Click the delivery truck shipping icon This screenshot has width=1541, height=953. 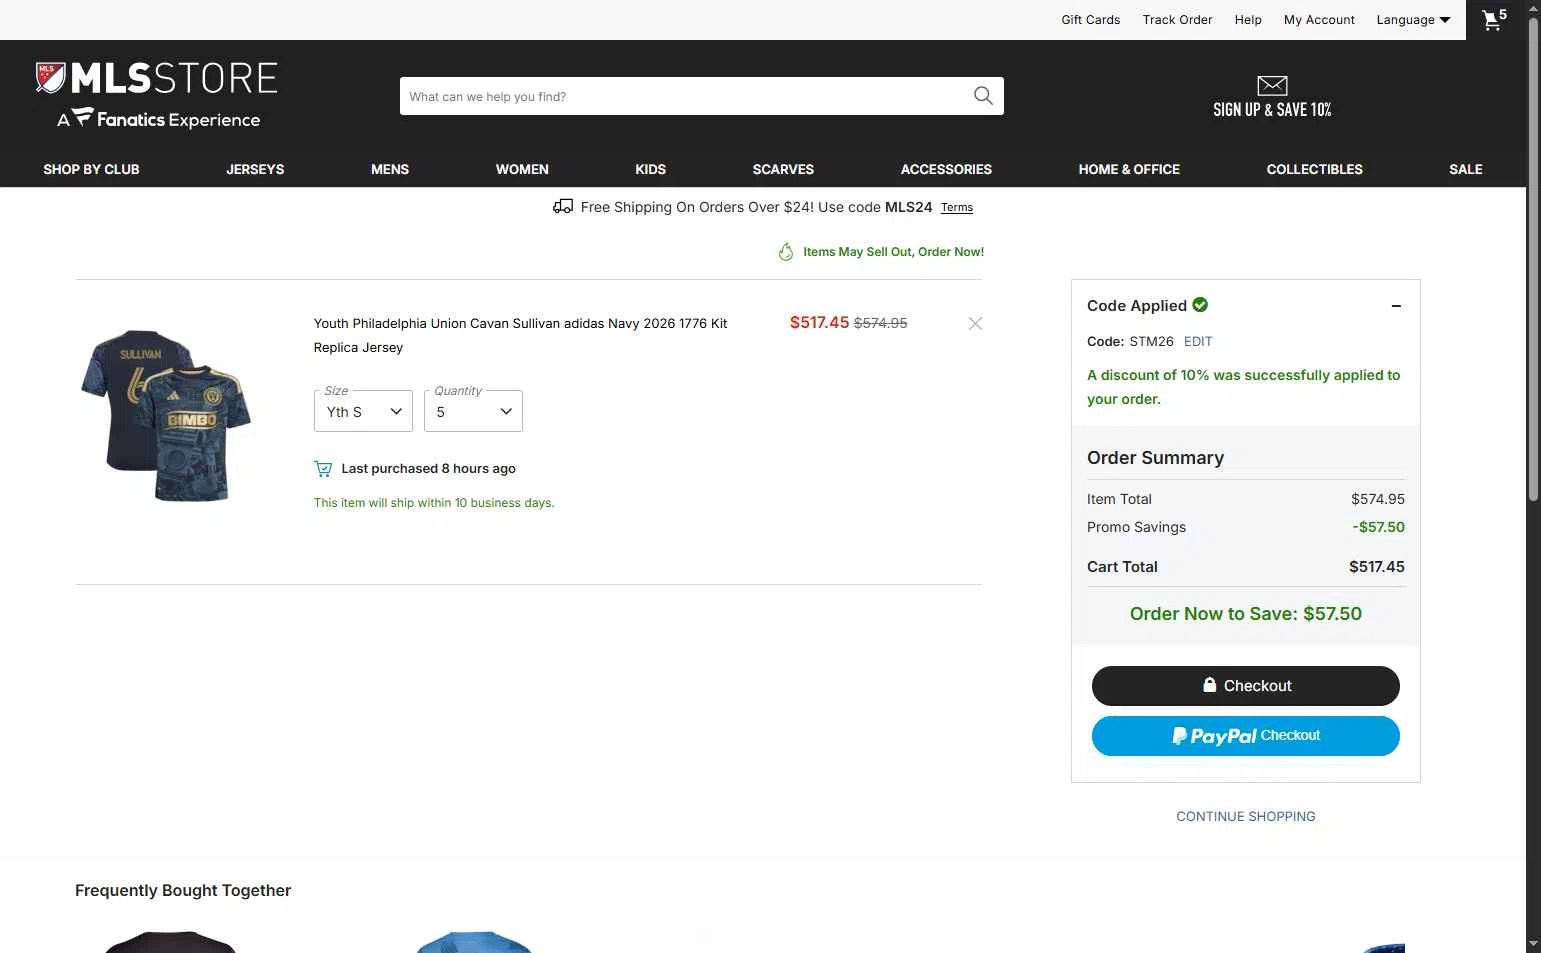(x=563, y=207)
